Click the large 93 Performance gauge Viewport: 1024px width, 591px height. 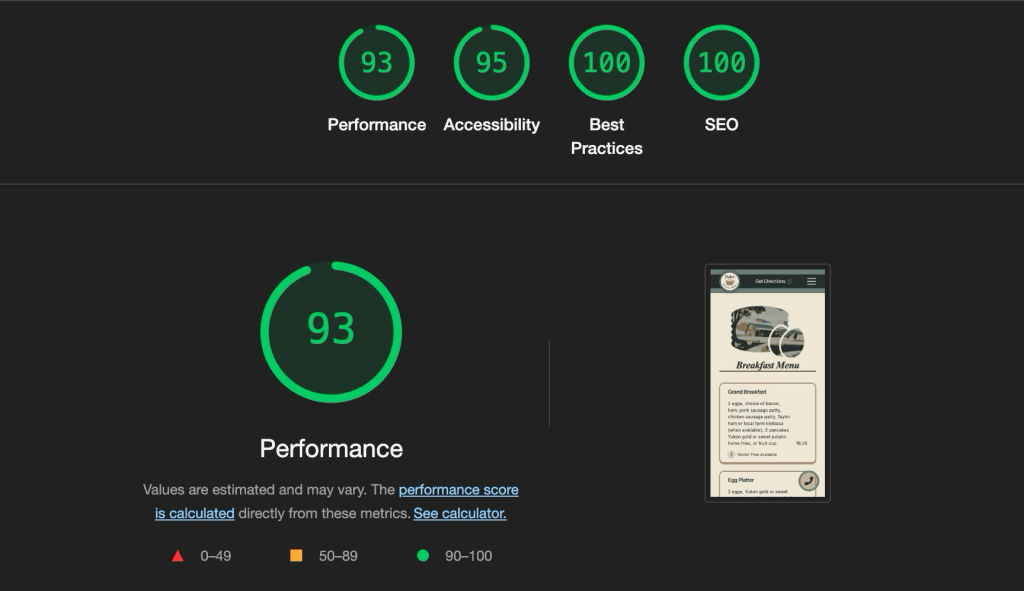pyautogui.click(x=331, y=331)
